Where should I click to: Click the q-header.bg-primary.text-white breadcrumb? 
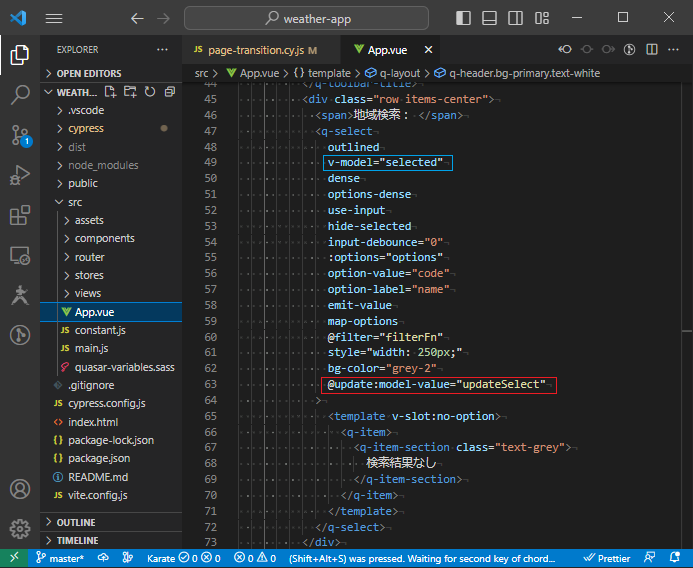(517, 73)
